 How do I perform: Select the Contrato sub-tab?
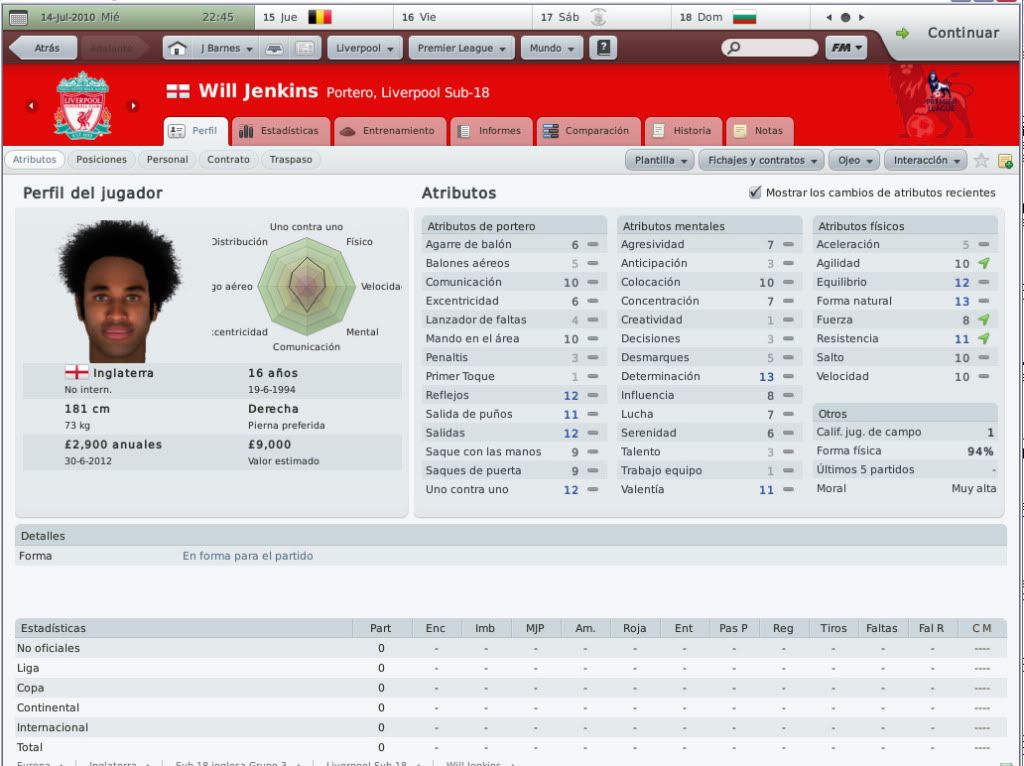228,159
